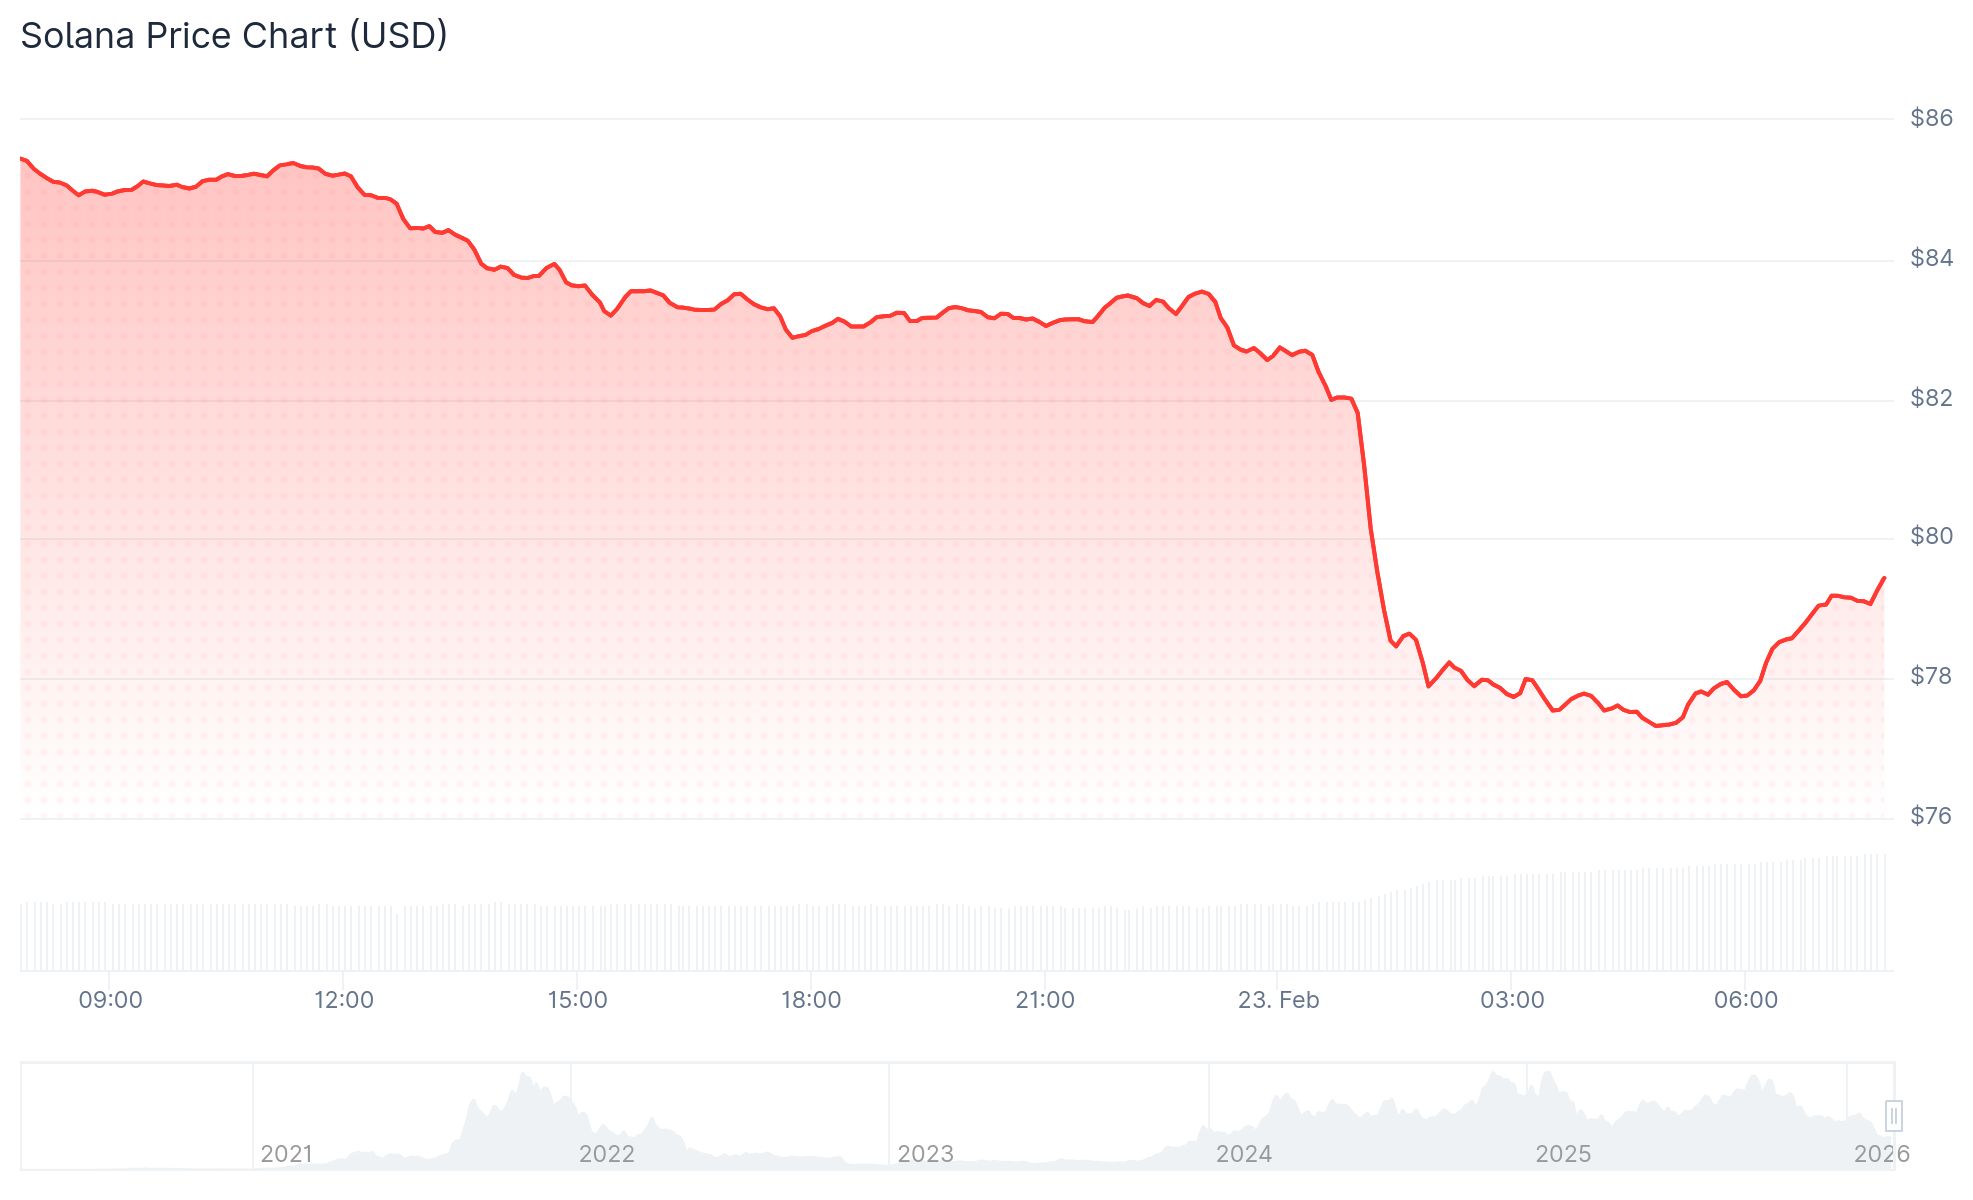Pick 2024 on the overview timeline
The width and height of the screenshot is (1973, 1200).
point(1244,1154)
